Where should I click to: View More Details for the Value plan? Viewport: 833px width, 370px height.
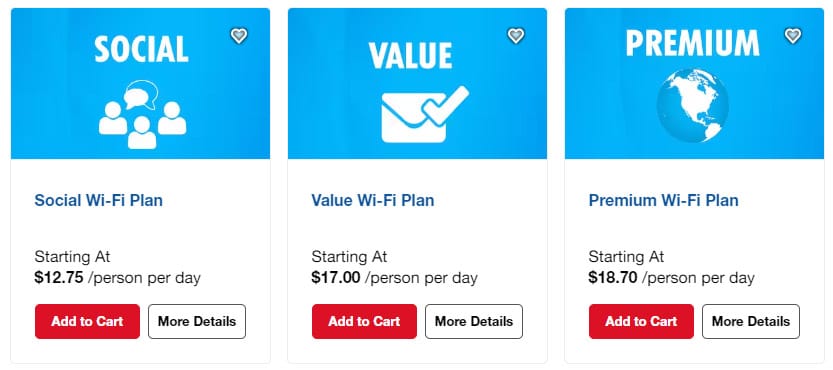point(474,322)
